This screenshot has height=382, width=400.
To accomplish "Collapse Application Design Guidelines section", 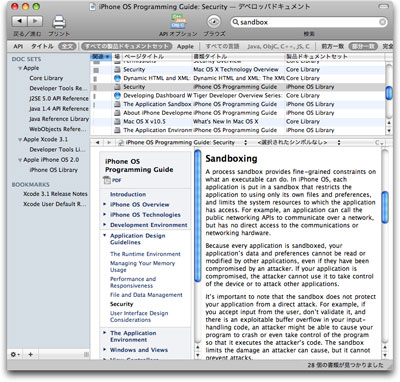I will click(x=105, y=235).
